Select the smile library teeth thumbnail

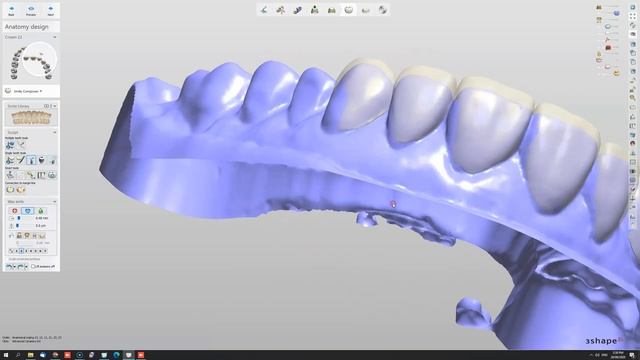click(31, 118)
